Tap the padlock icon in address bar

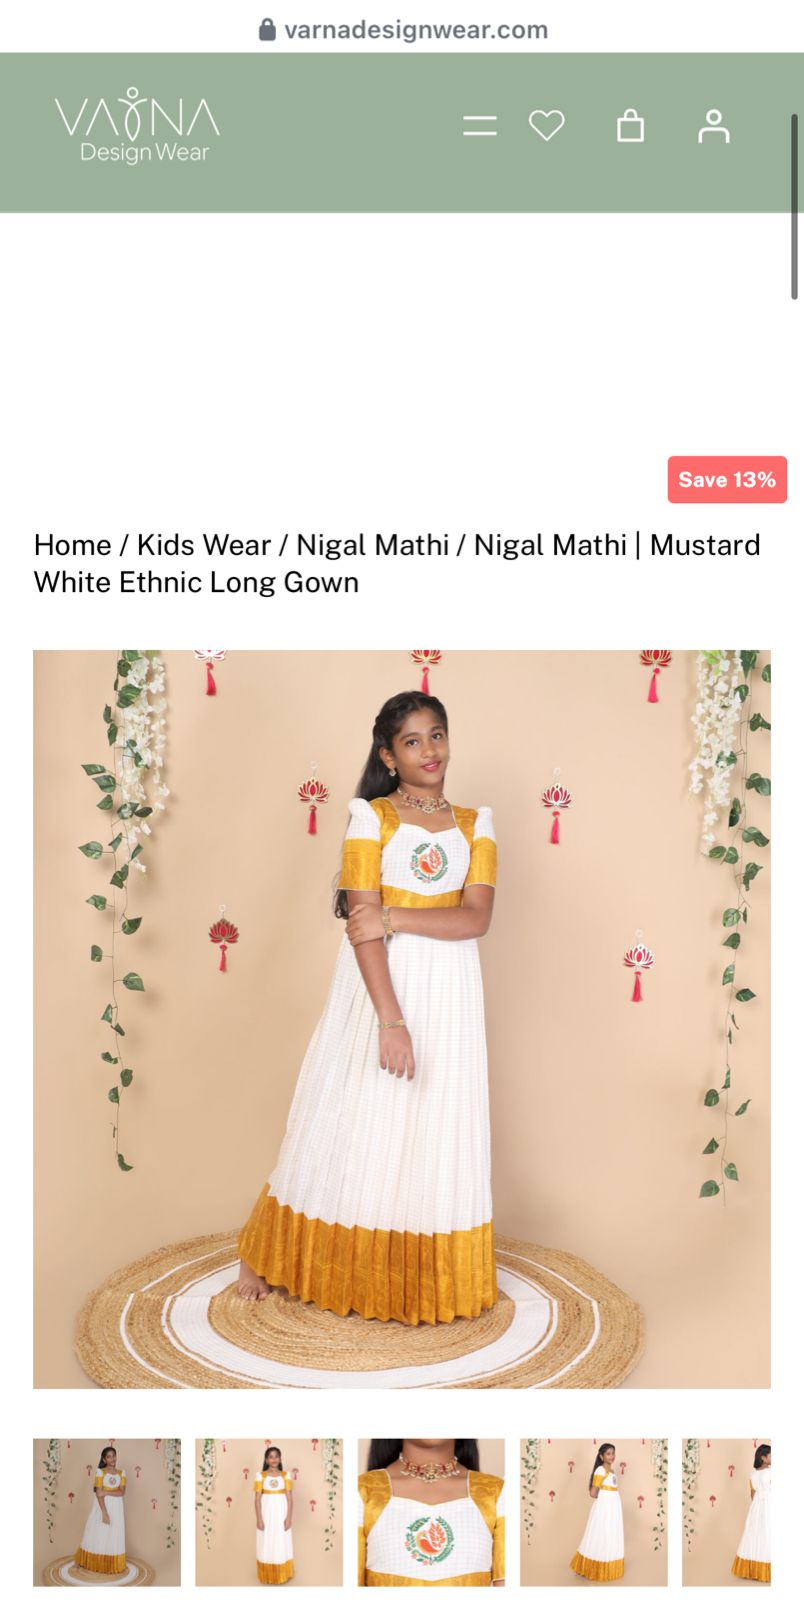[x=267, y=30]
